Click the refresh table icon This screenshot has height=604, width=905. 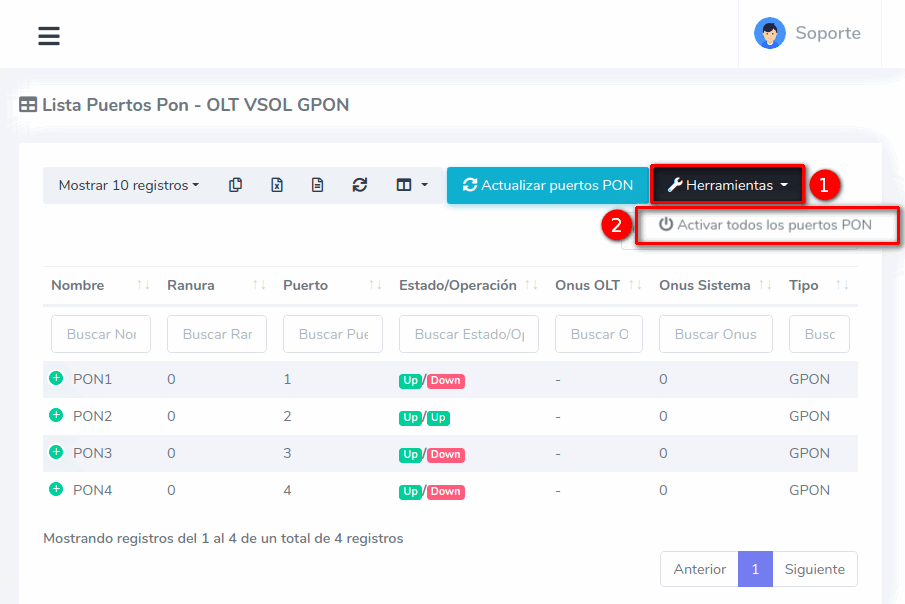(x=360, y=185)
